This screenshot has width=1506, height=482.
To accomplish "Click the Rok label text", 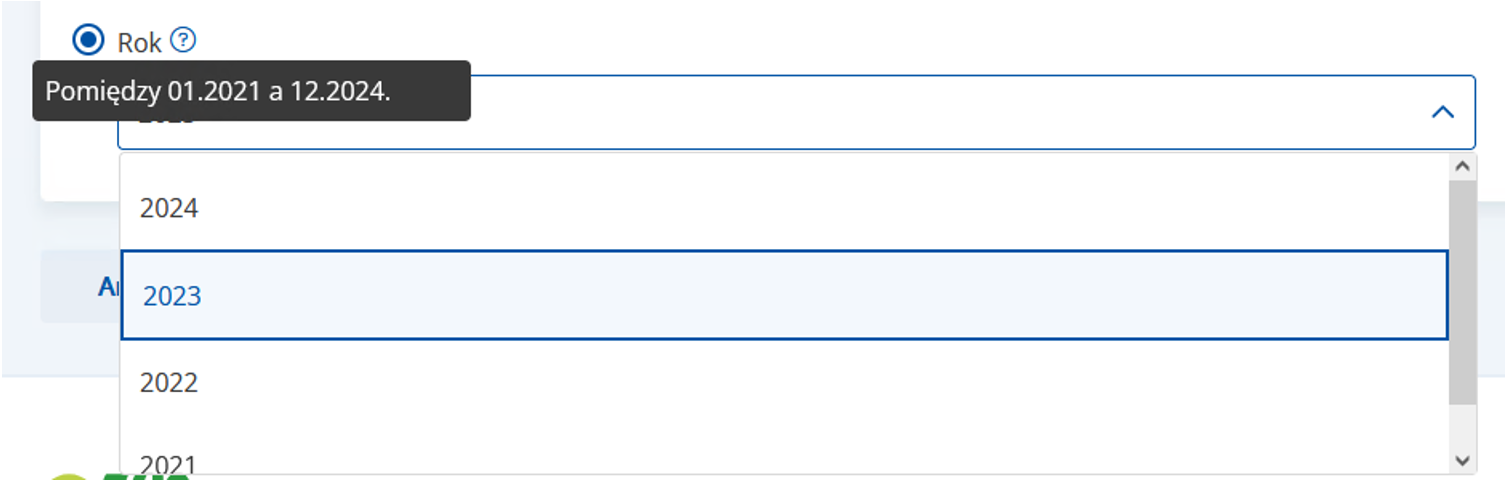I will (139, 42).
